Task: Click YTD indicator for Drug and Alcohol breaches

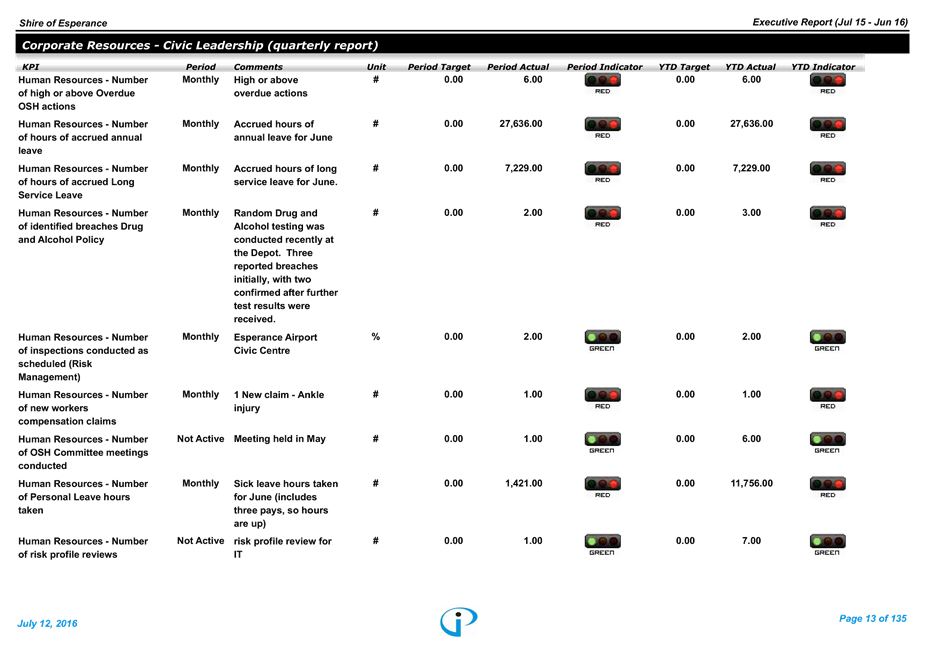Action: click(827, 217)
